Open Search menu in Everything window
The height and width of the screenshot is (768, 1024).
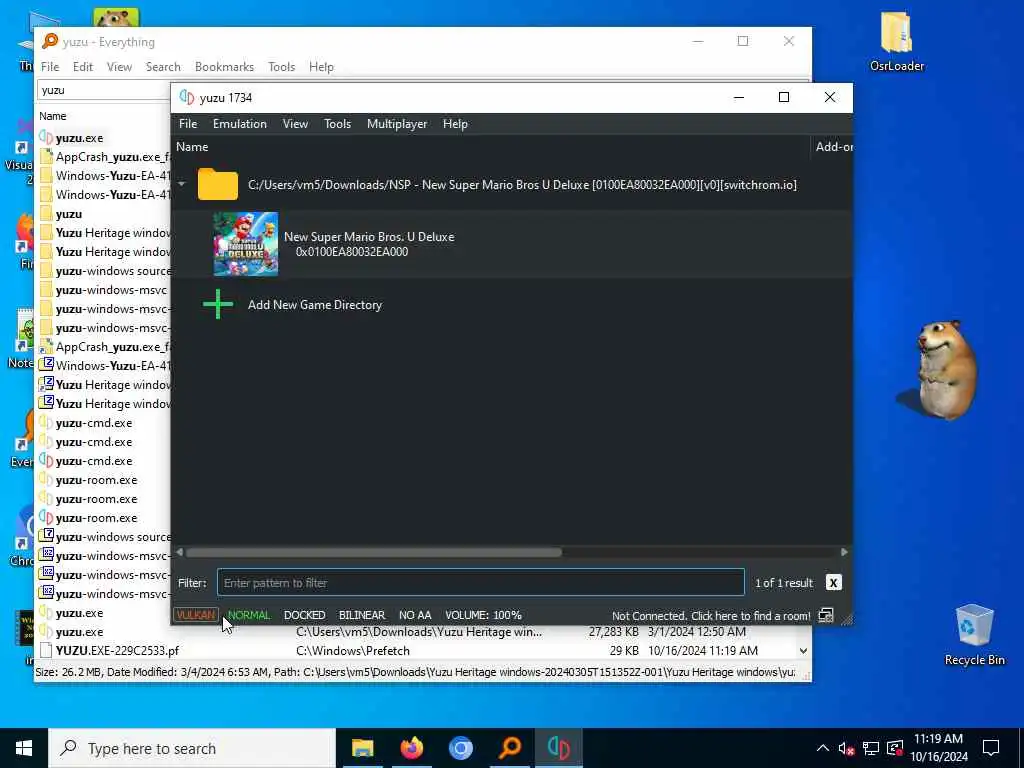(163, 67)
